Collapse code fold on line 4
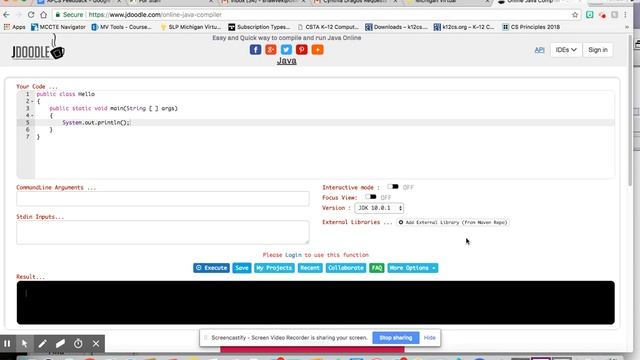This screenshot has width=640, height=360. tap(32, 116)
